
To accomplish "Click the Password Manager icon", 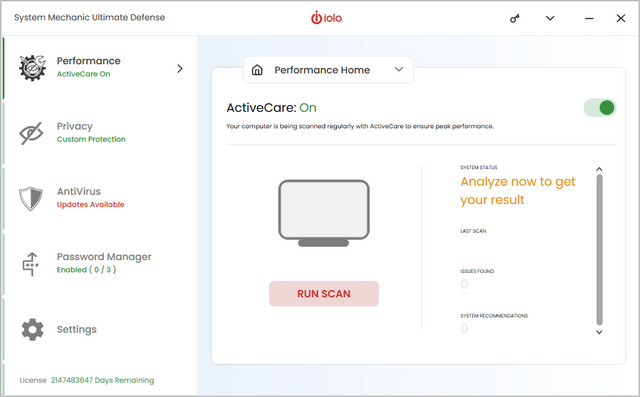I will tap(31, 264).
